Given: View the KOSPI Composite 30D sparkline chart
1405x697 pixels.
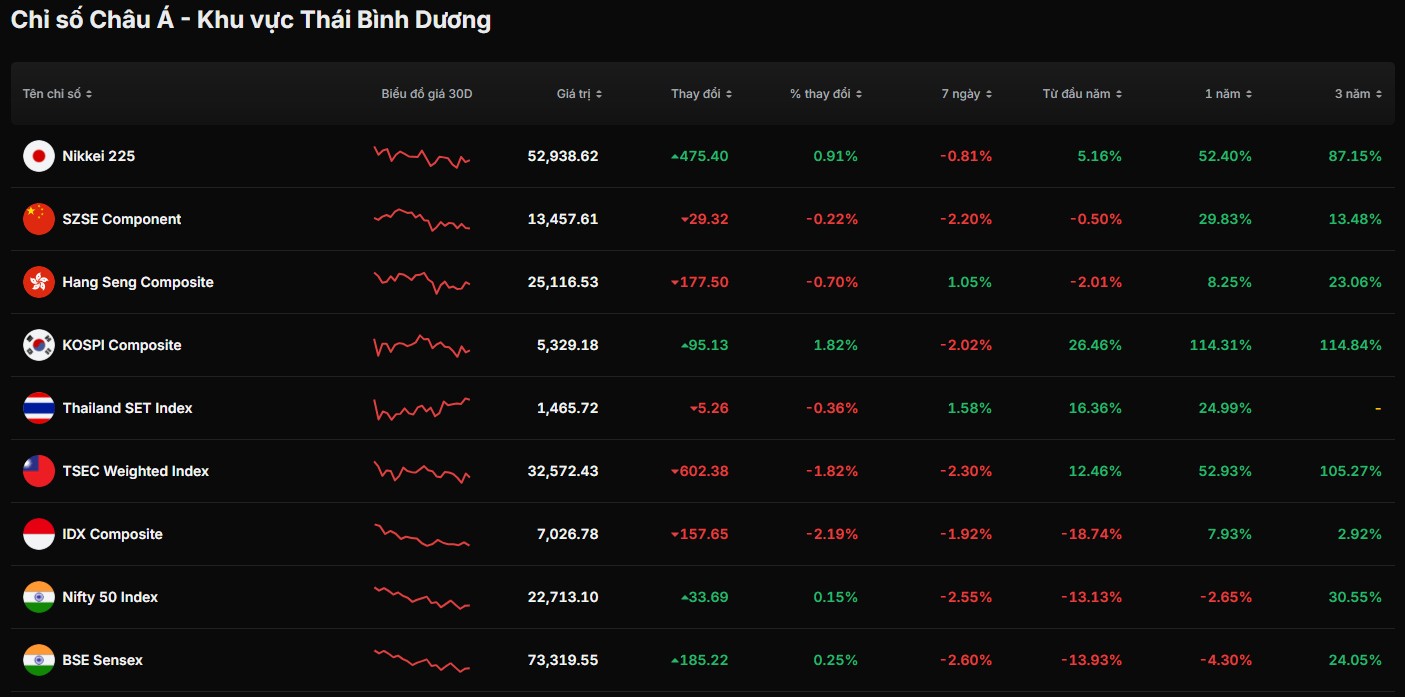Looking at the screenshot, I should pyautogui.click(x=421, y=345).
